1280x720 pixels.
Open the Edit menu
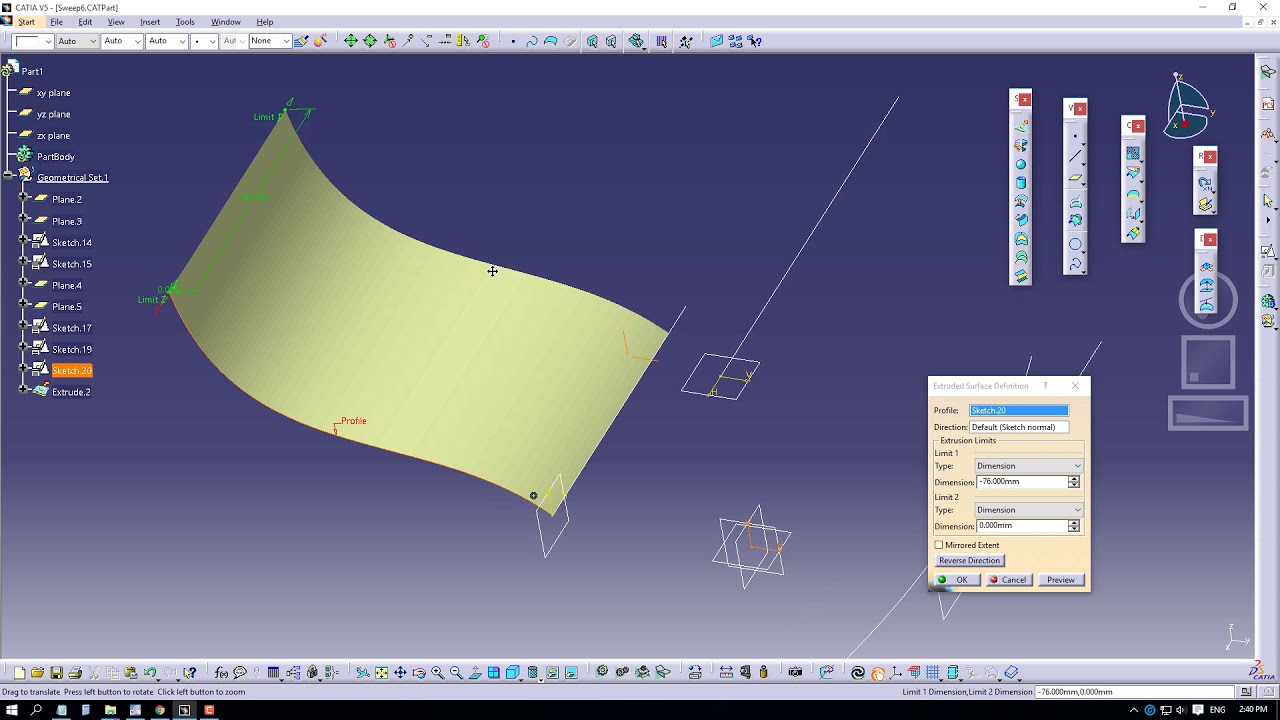[85, 22]
